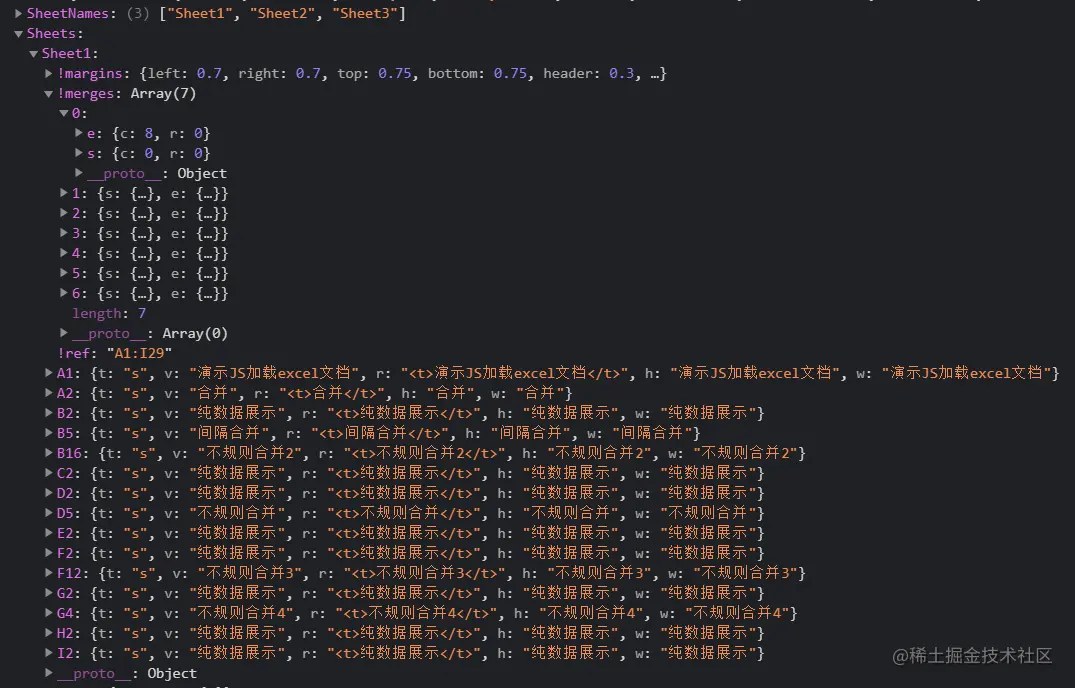Expand the __proto__ Object under merge 0
Image resolution: width=1075 pixels, height=688 pixels.
[79, 173]
